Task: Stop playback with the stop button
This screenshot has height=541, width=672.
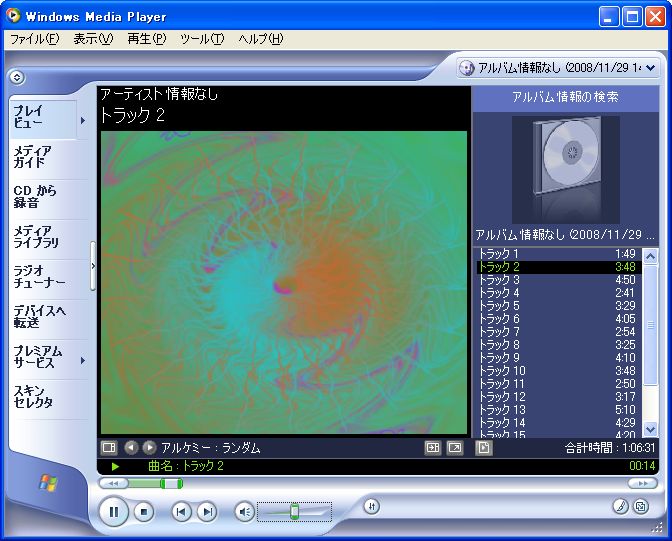Action: (x=144, y=512)
